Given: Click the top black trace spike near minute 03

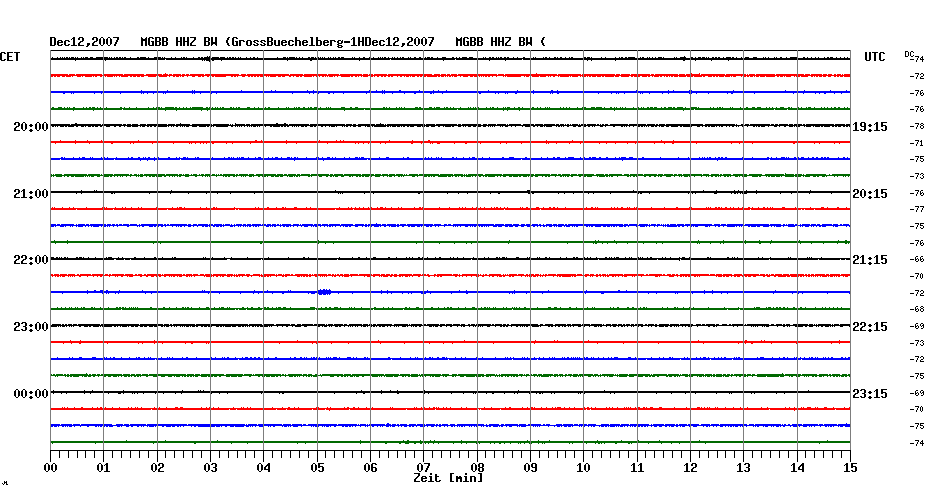Looking at the screenshot, I should tap(208, 59).
